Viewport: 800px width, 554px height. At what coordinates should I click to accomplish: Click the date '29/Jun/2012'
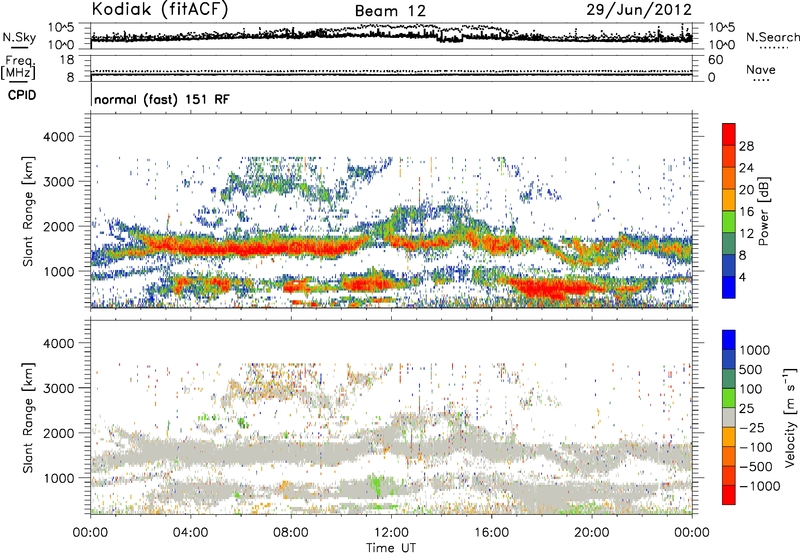[x=639, y=10]
